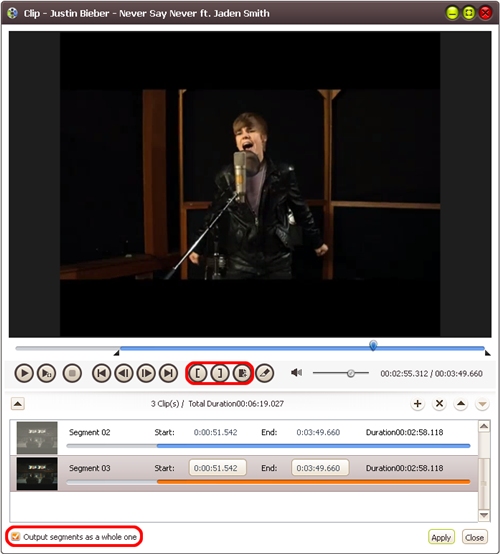Click the application icon in title bar

click(12, 13)
